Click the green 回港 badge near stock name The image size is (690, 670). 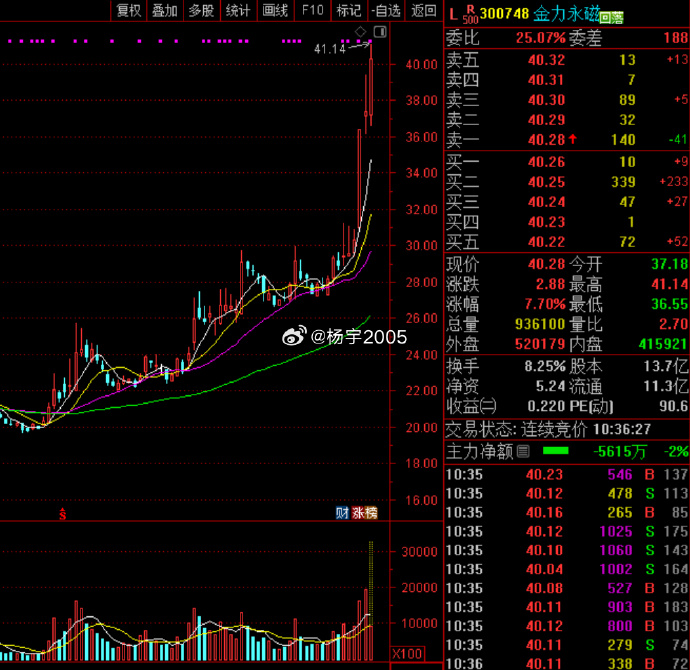[611, 17]
